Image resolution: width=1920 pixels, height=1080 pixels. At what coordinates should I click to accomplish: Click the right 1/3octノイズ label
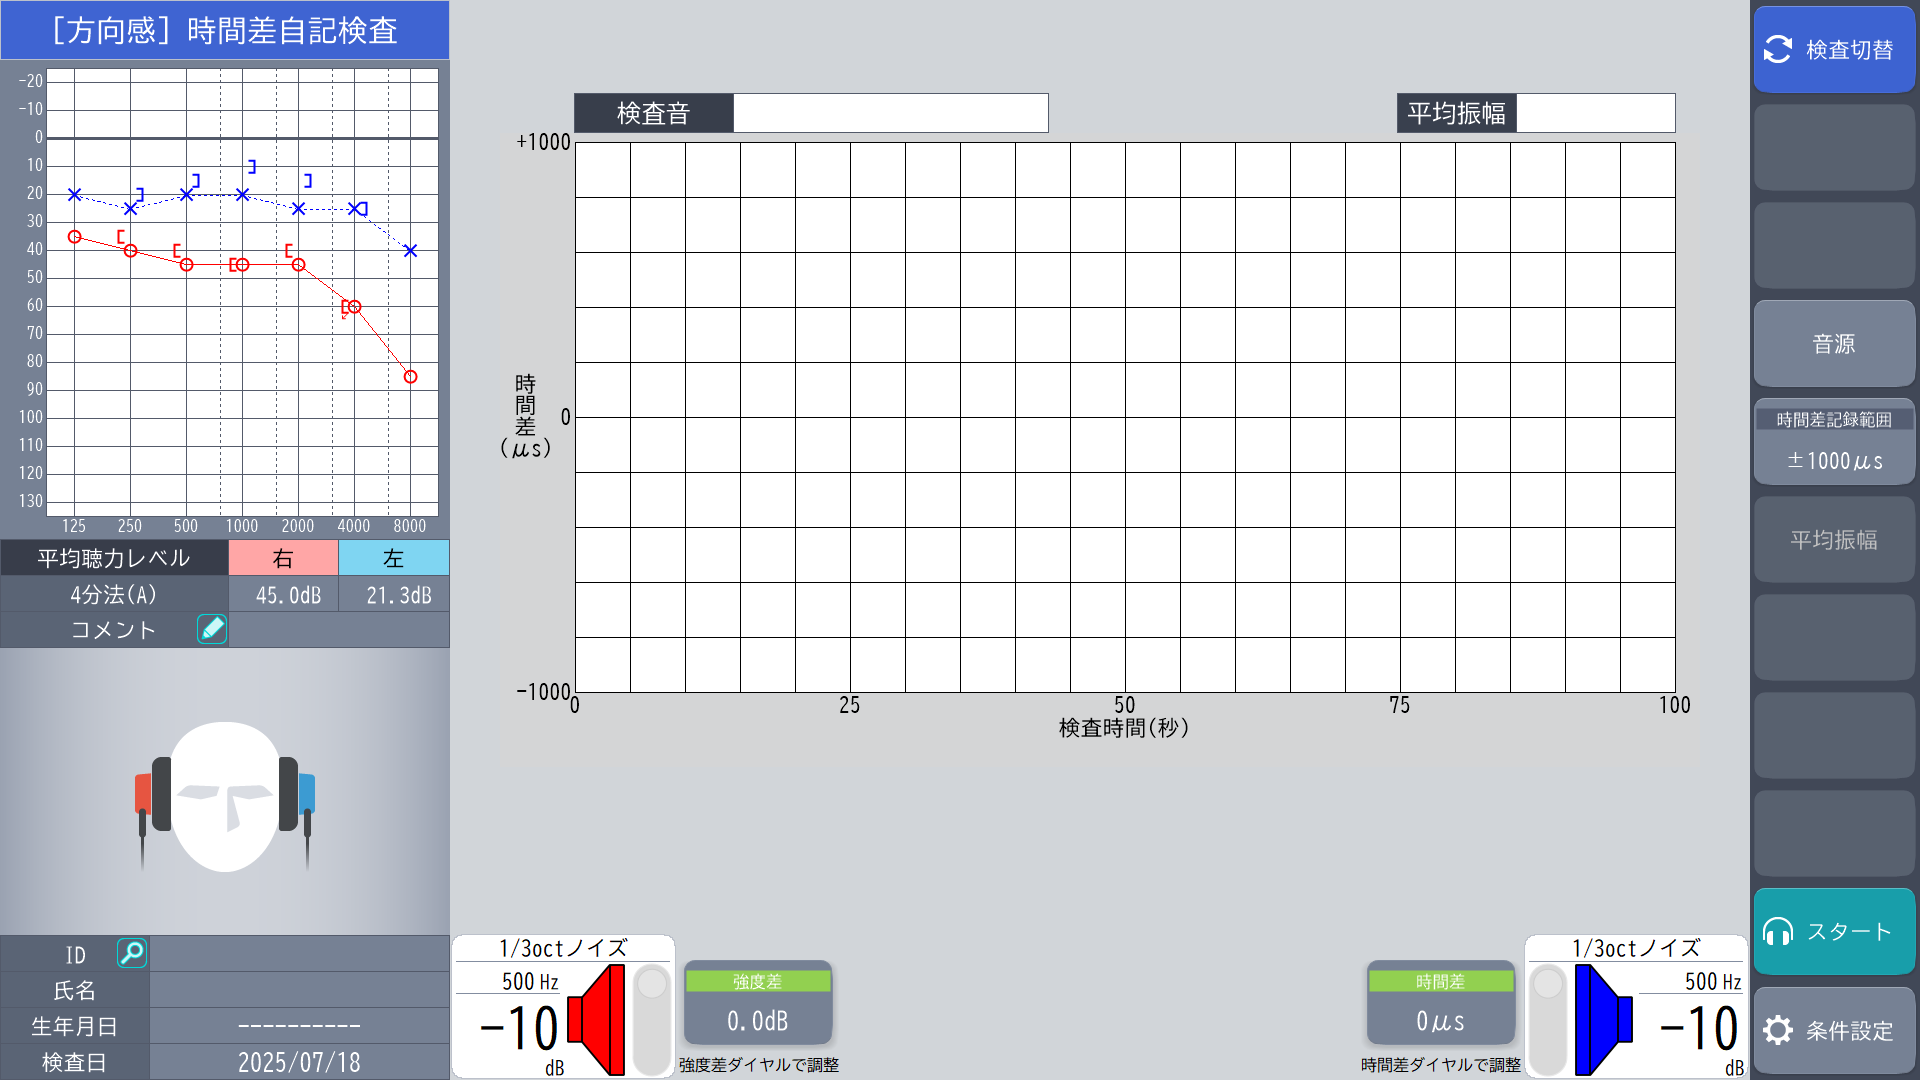coord(564,948)
